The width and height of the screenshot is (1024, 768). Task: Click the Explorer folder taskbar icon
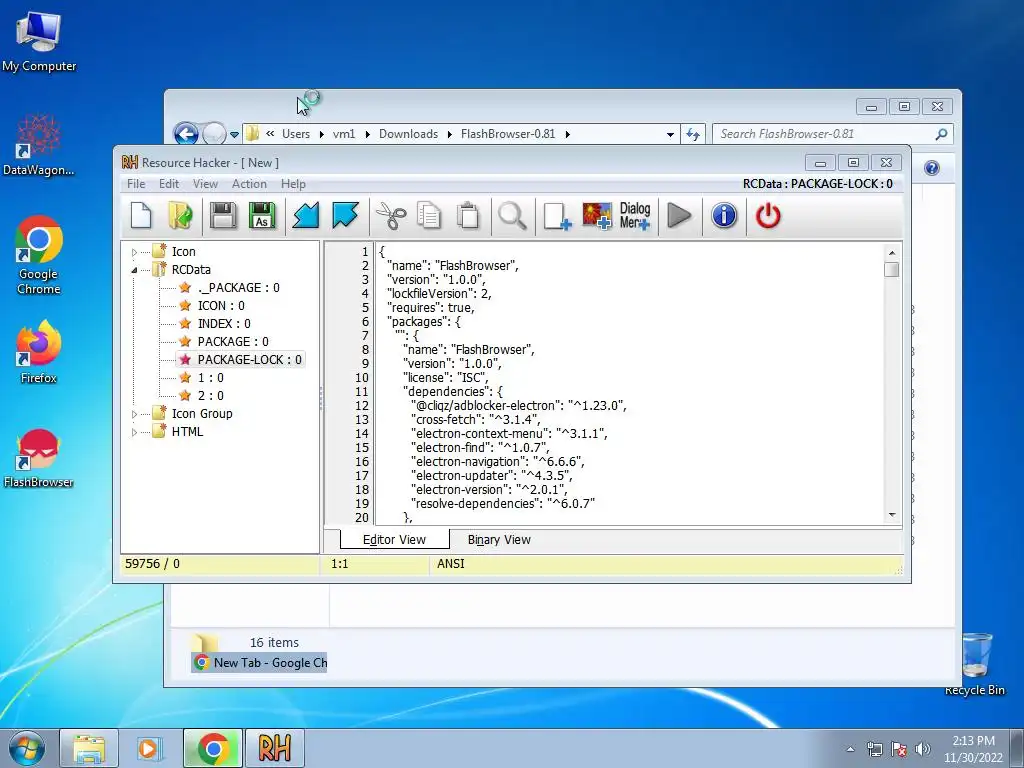coord(89,748)
